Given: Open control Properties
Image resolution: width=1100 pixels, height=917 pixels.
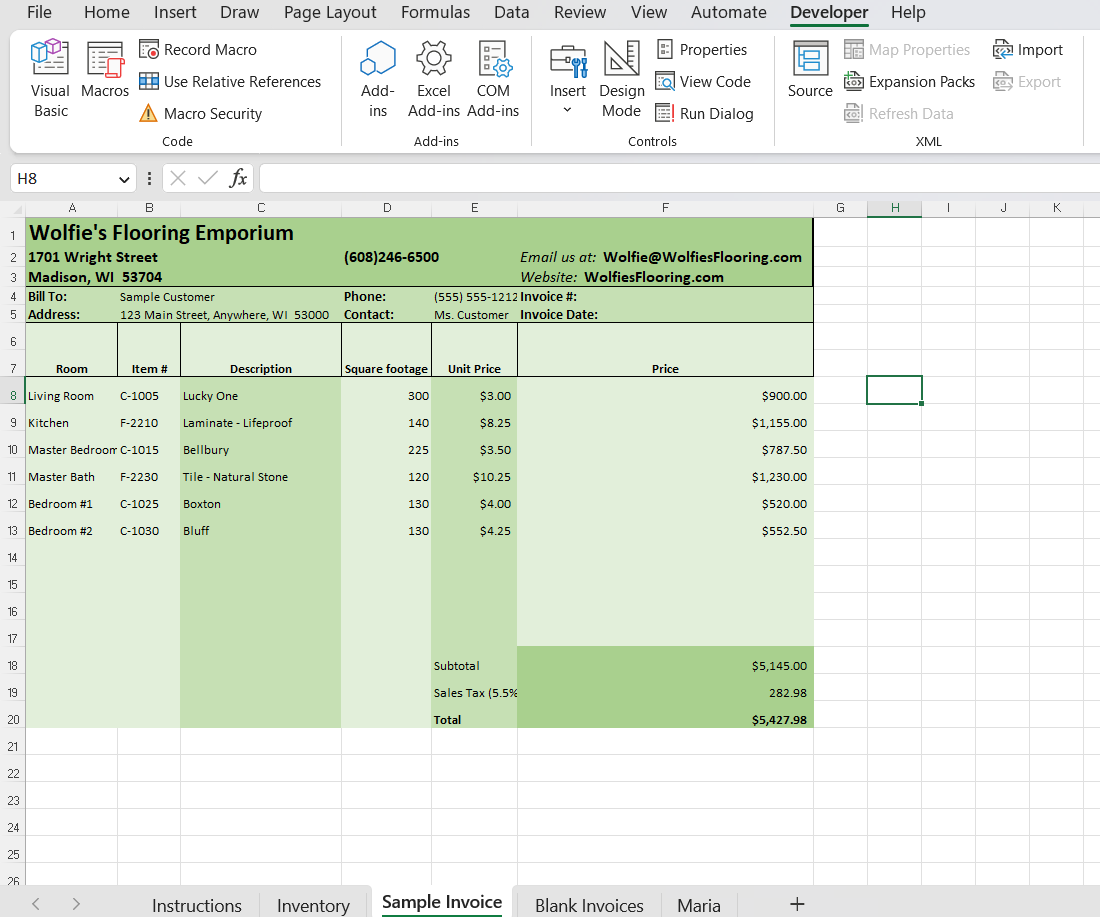Looking at the screenshot, I should (702, 50).
